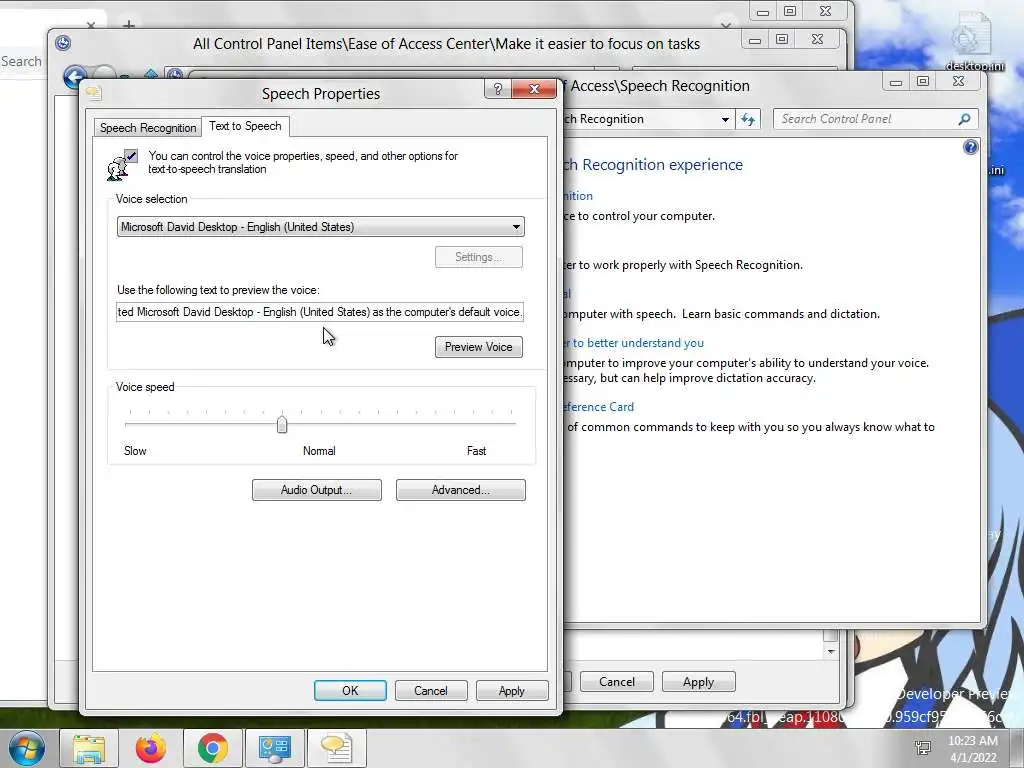The width and height of the screenshot is (1024, 768).
Task: Click the refresh arrows beside address bar
Action: coord(748,119)
